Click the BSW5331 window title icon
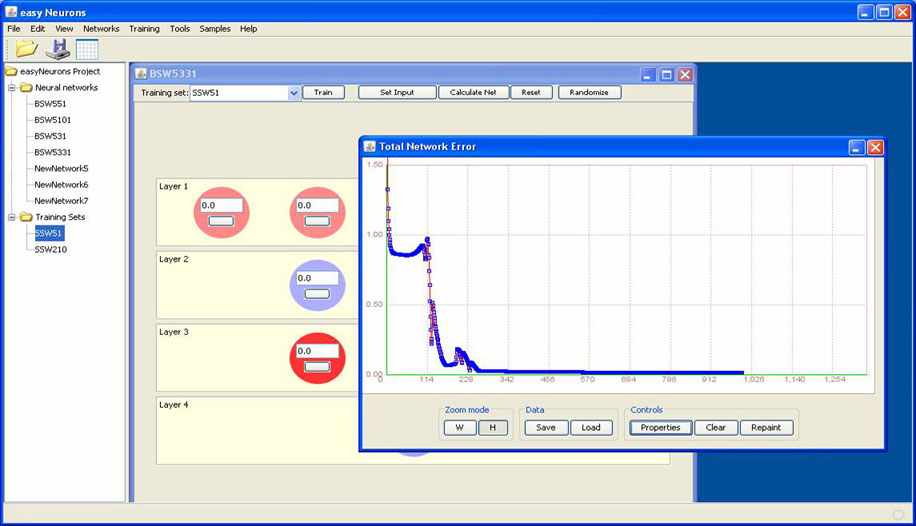This screenshot has height=526, width=916. point(141,74)
